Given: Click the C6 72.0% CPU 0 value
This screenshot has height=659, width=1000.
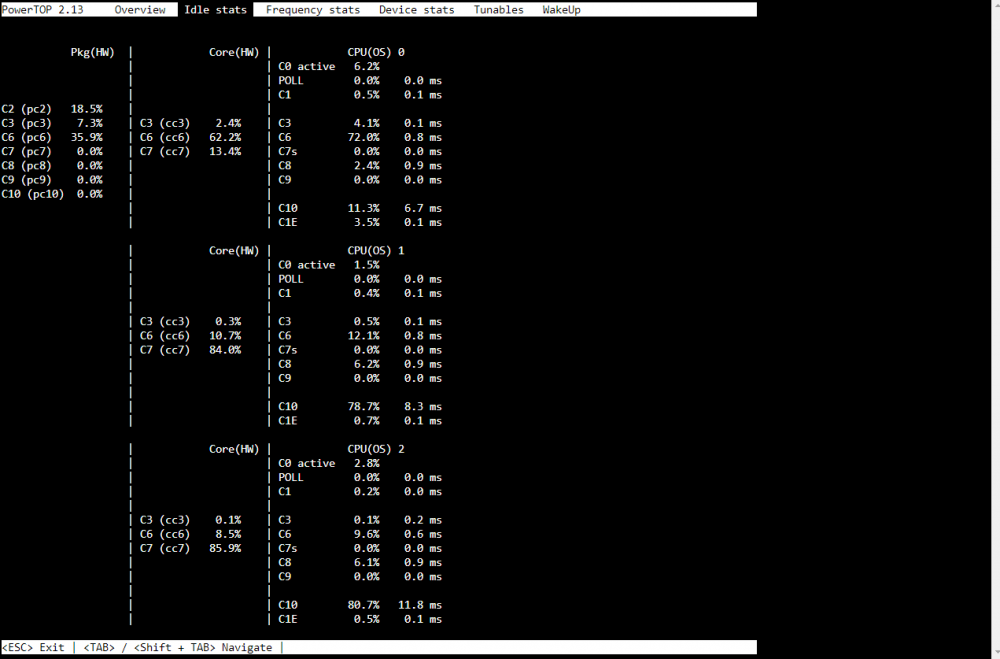Looking at the screenshot, I should click(x=364, y=137).
